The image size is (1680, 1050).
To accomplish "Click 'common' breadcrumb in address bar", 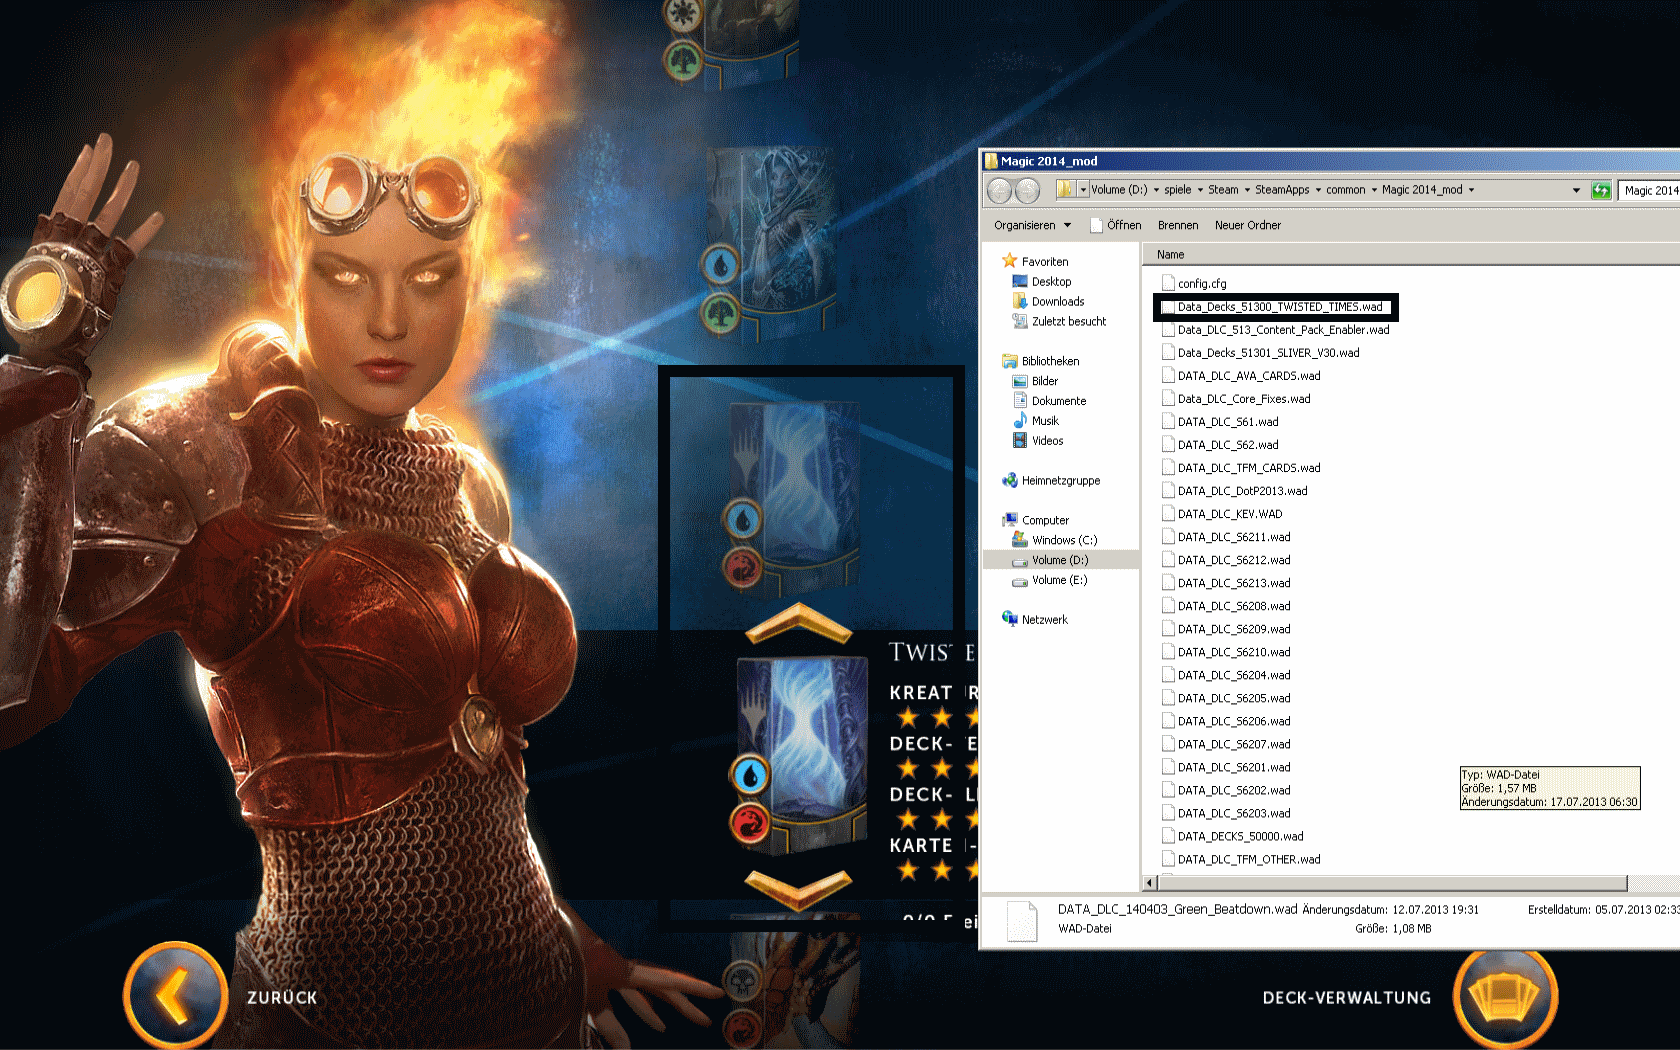I will (1345, 190).
